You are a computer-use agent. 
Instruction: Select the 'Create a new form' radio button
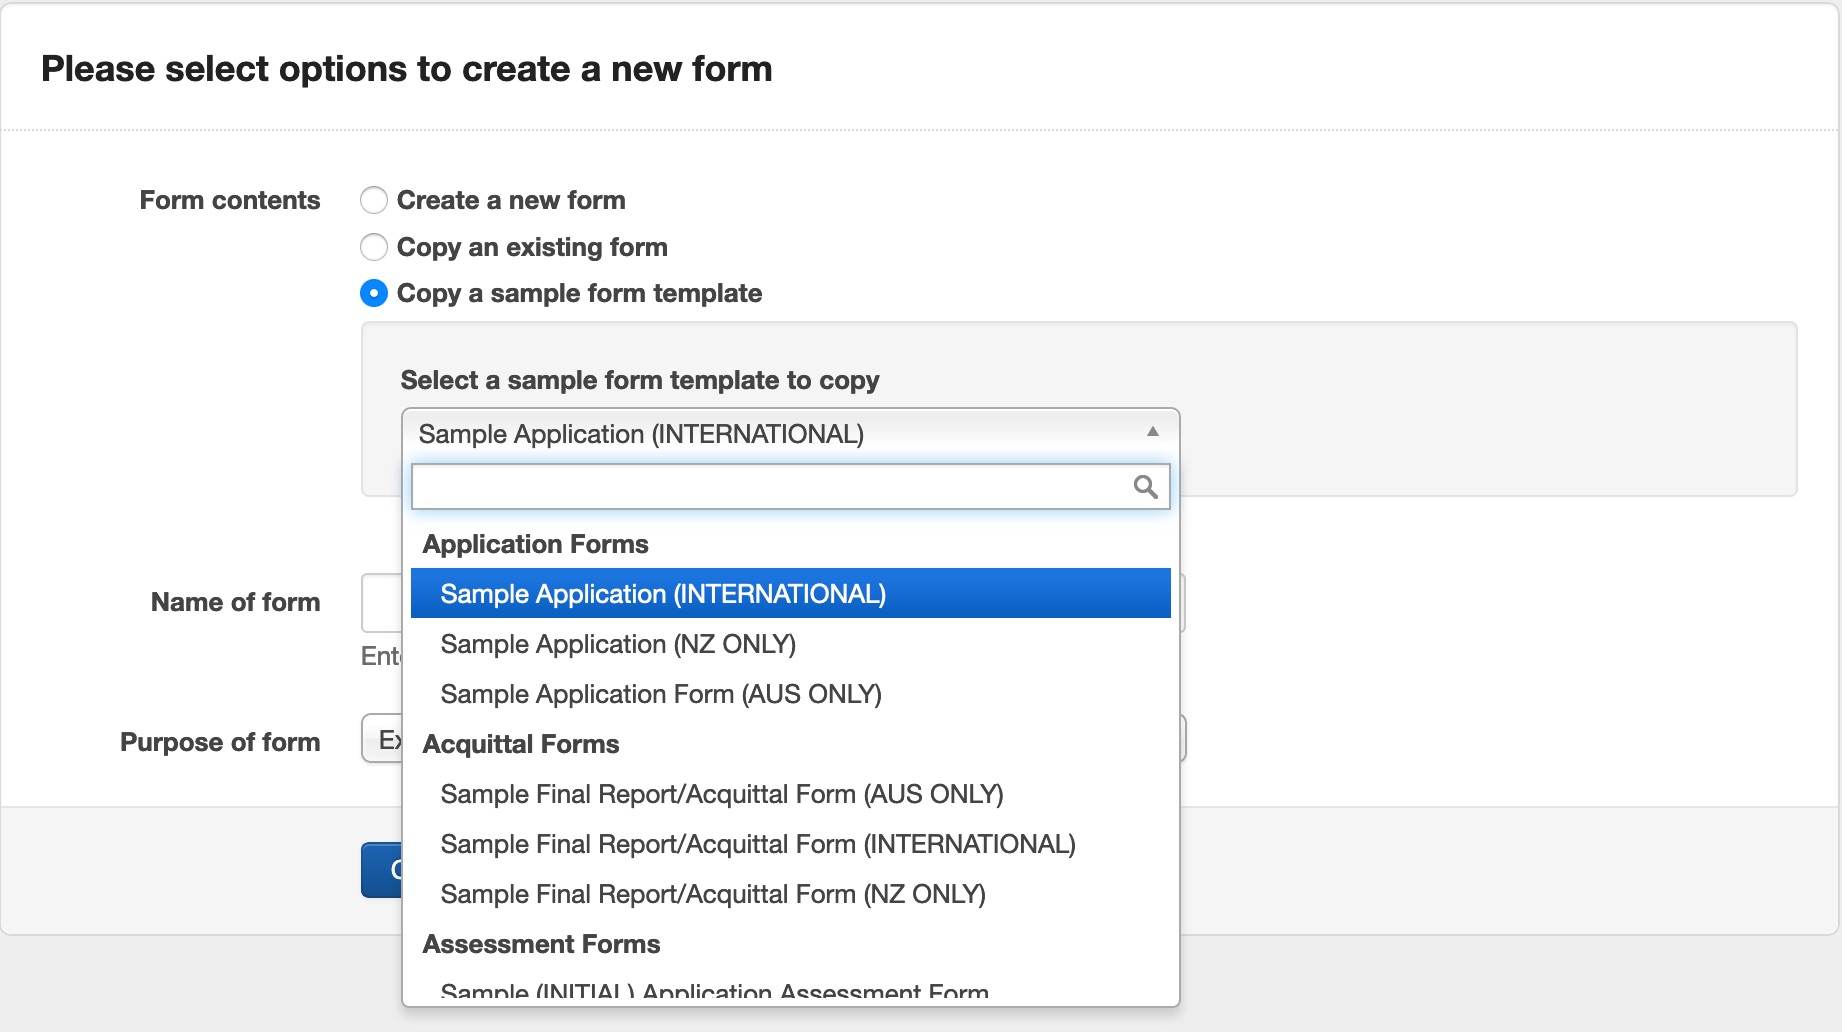[374, 200]
